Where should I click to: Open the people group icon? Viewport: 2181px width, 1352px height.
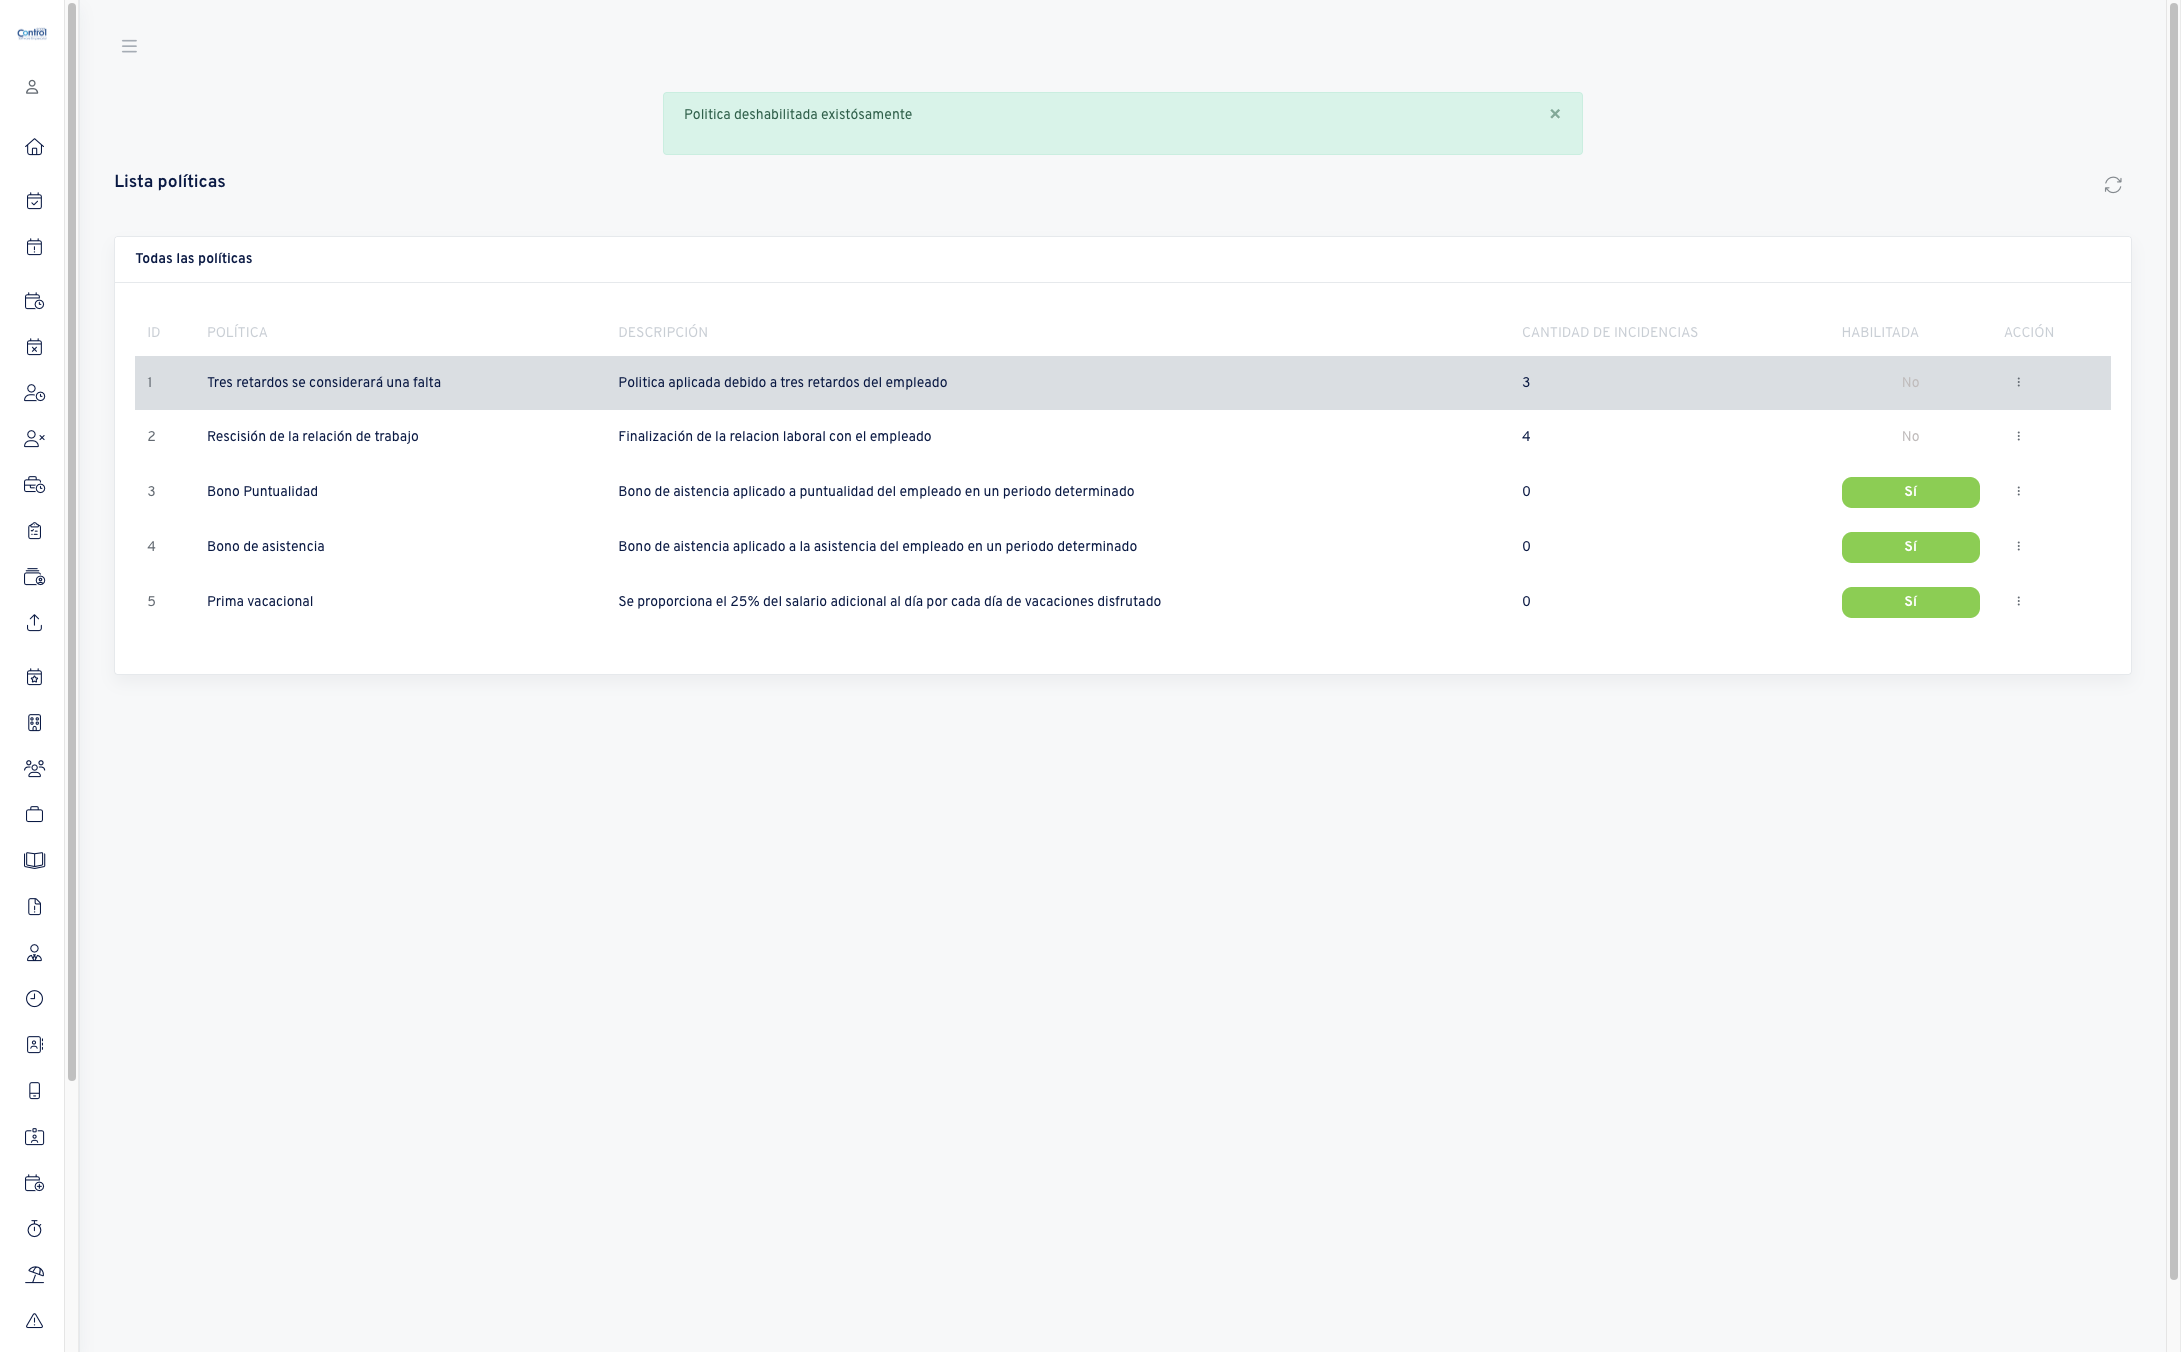[34, 769]
